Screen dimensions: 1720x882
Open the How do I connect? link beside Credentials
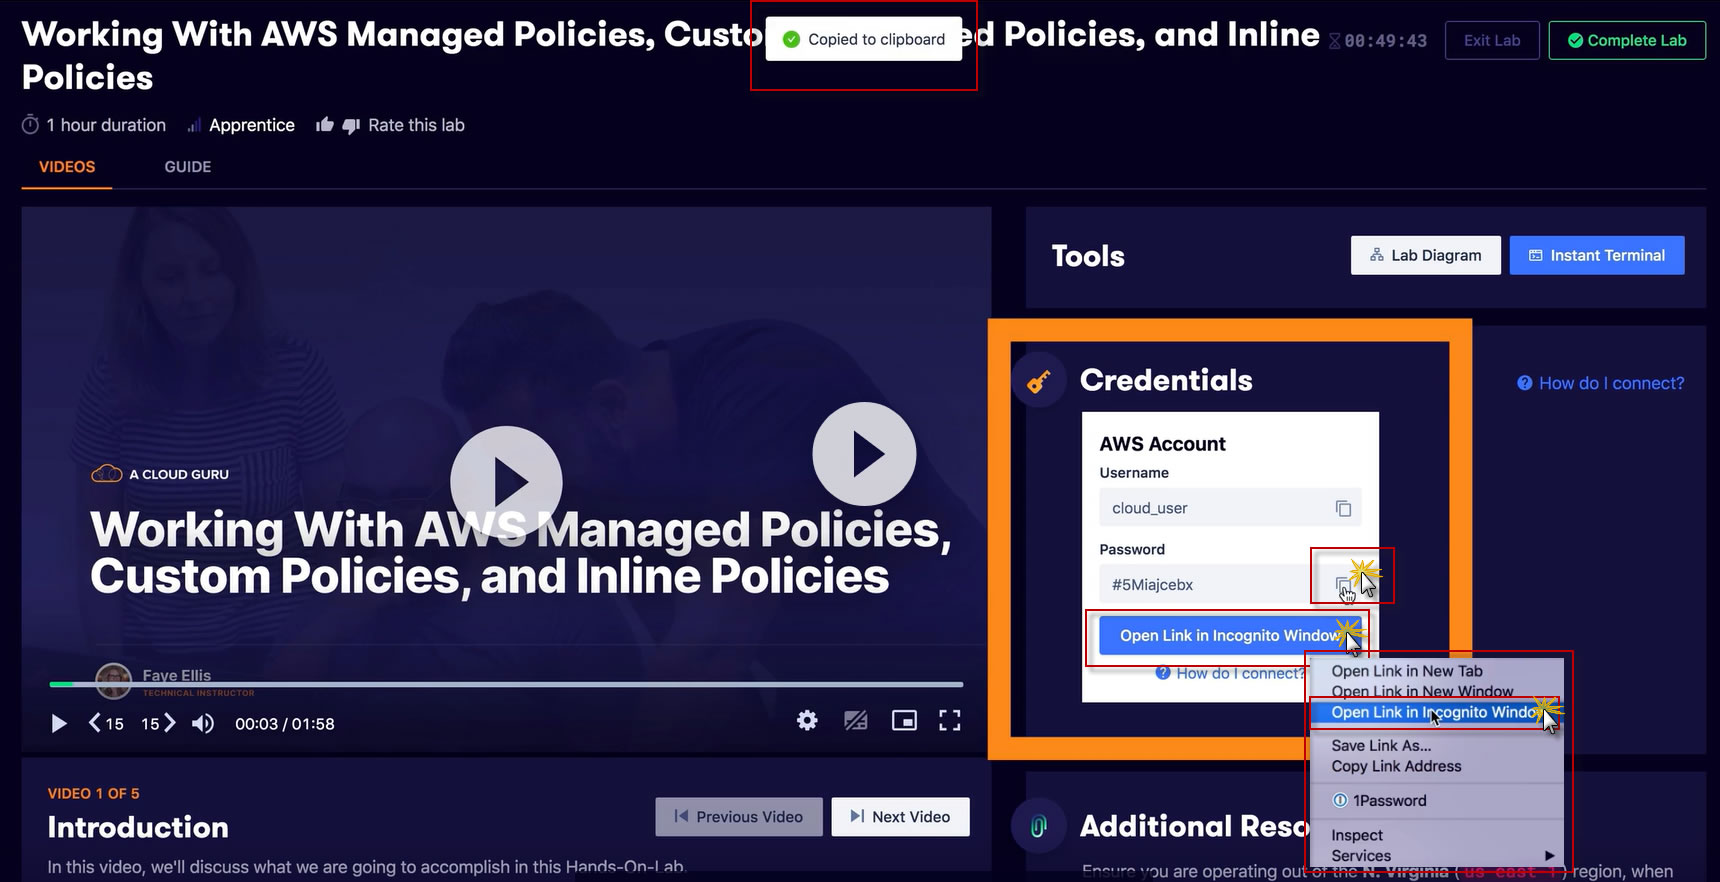[1601, 383]
